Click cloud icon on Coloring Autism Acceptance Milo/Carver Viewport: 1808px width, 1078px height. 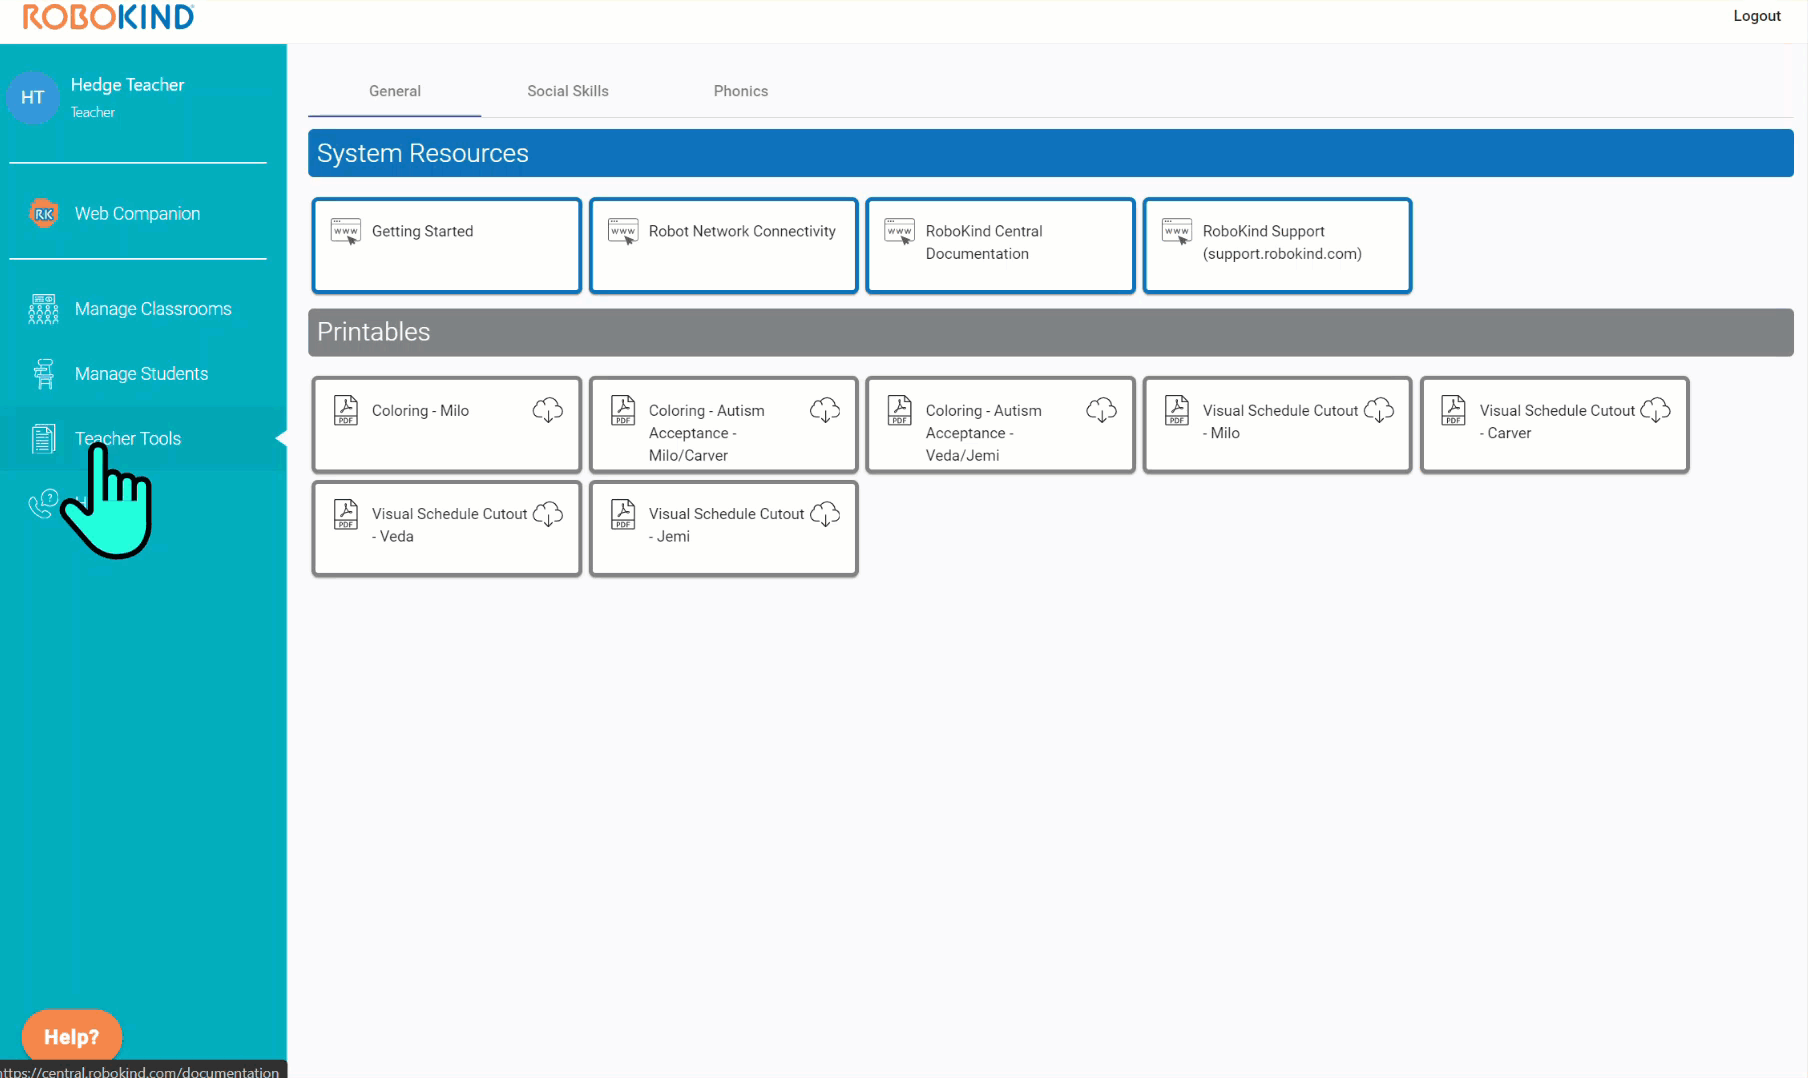tap(824, 410)
